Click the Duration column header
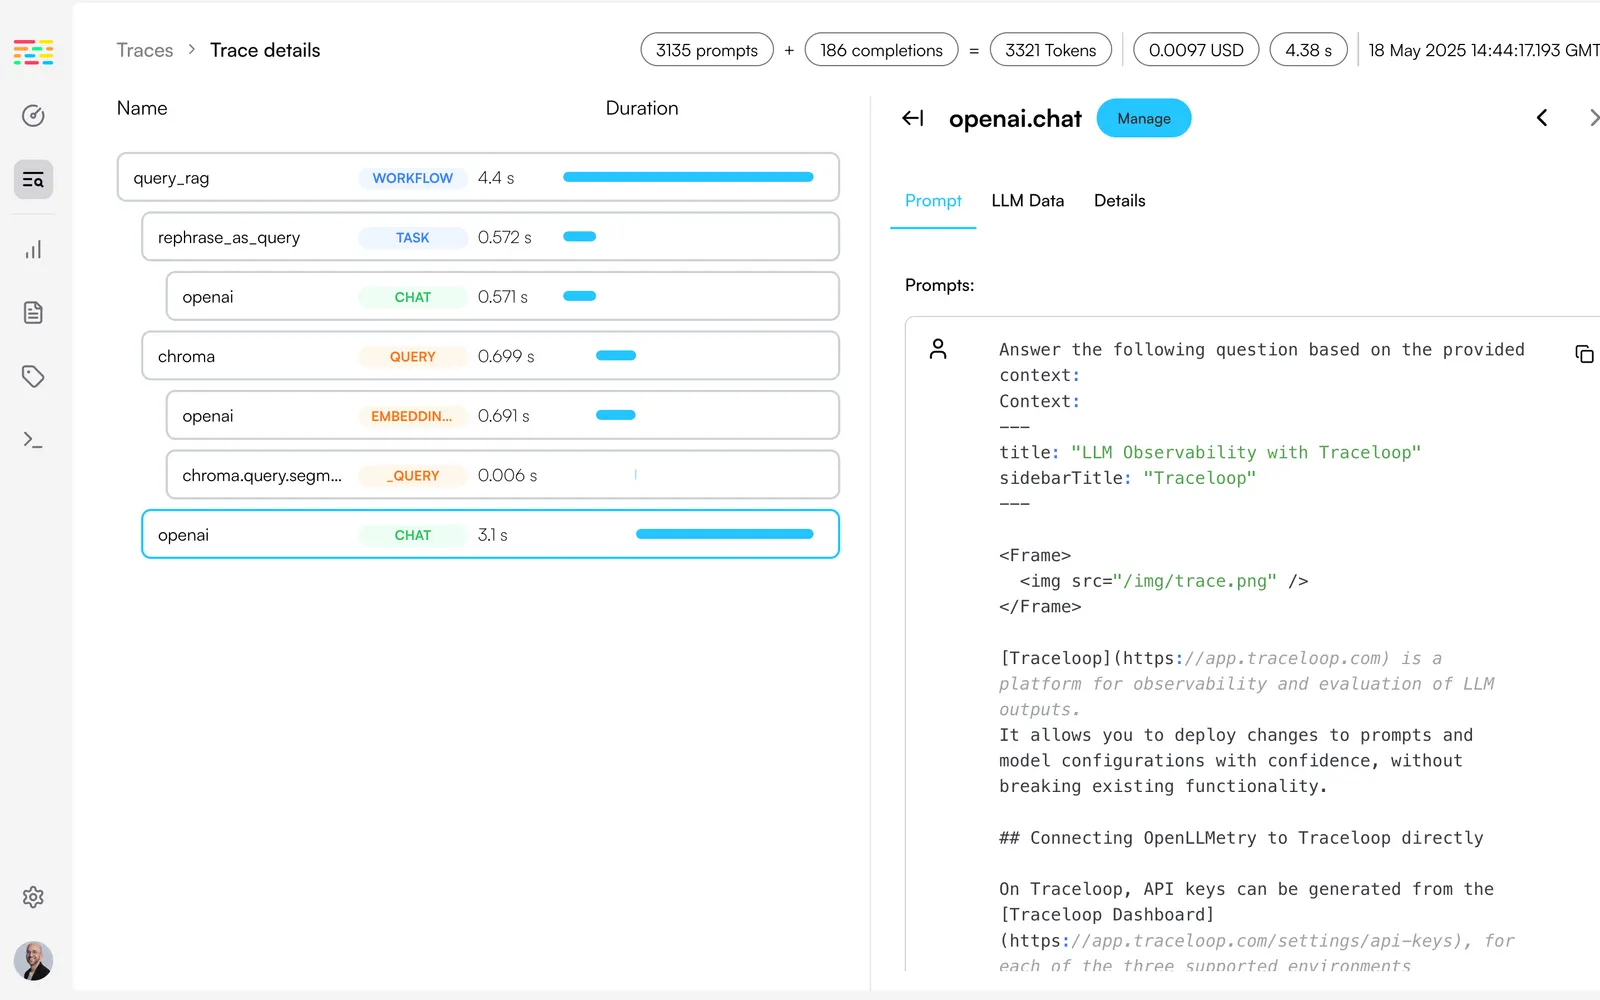This screenshot has width=1600, height=1000. coord(642,108)
